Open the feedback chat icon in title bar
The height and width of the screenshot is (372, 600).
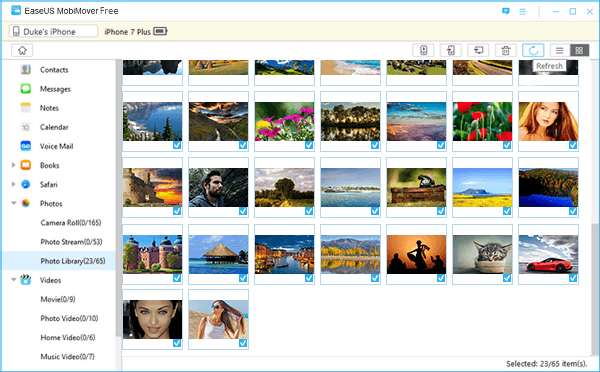point(506,11)
